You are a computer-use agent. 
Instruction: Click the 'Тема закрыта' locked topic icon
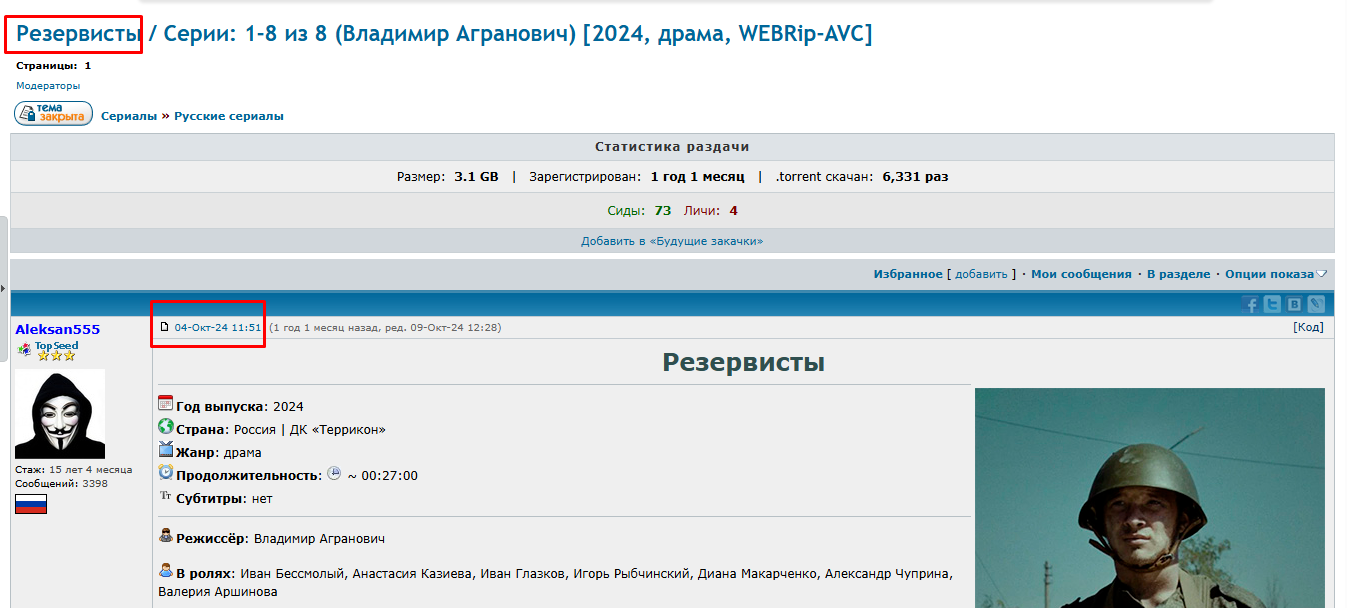tap(53, 114)
